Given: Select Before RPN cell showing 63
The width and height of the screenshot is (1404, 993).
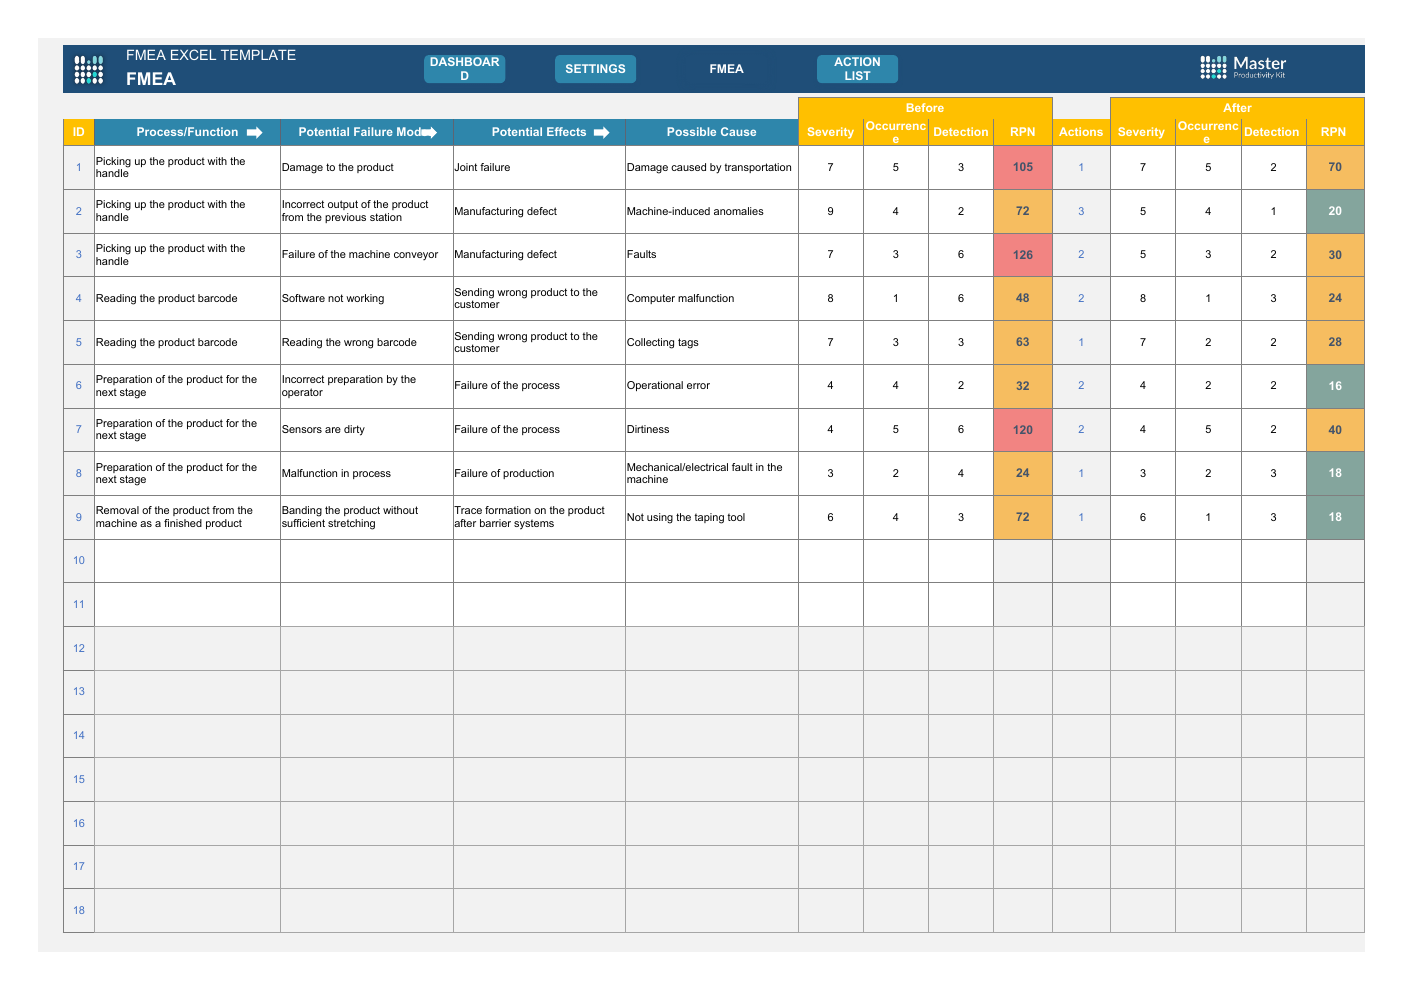Looking at the screenshot, I should tap(1023, 342).
